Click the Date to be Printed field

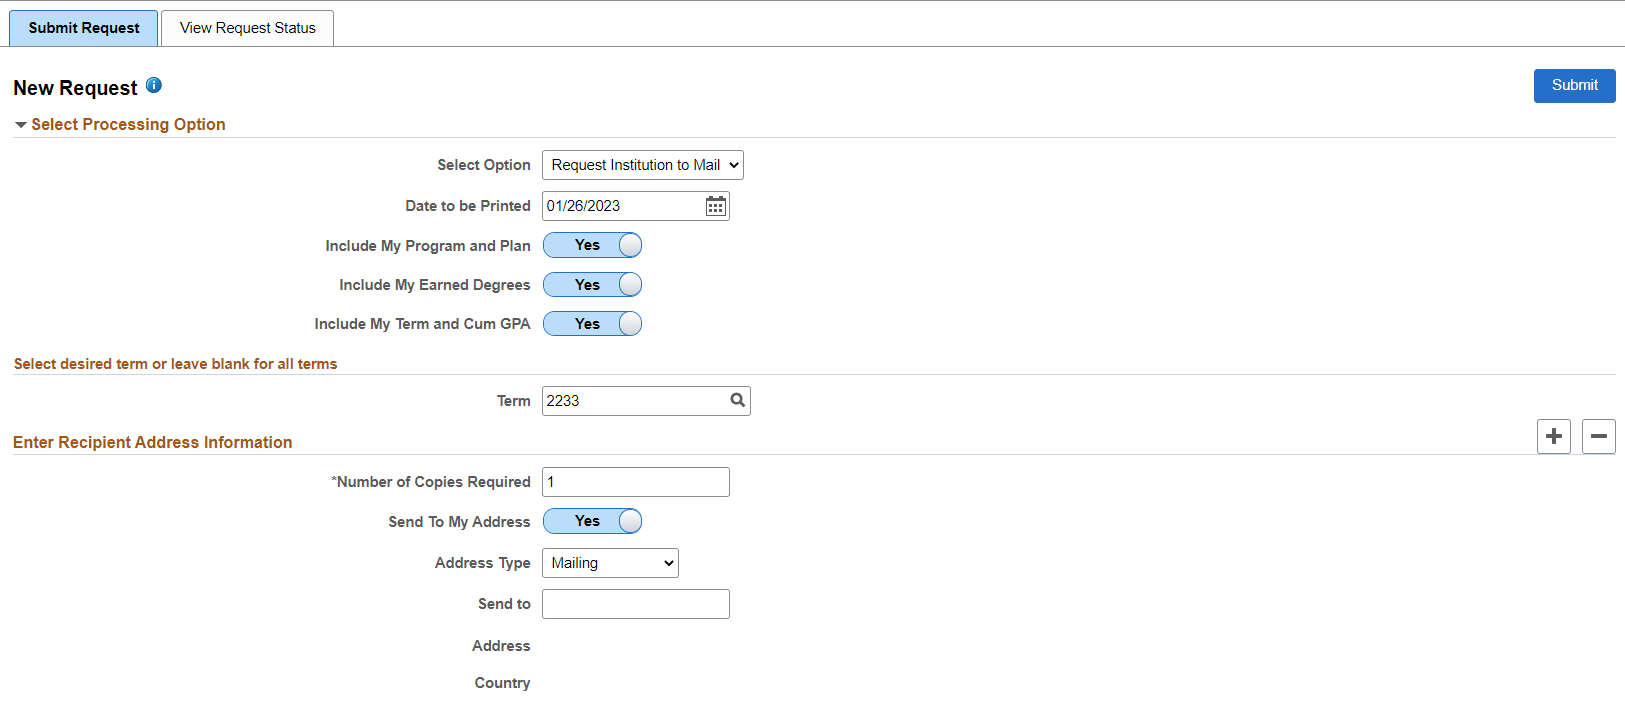point(622,206)
